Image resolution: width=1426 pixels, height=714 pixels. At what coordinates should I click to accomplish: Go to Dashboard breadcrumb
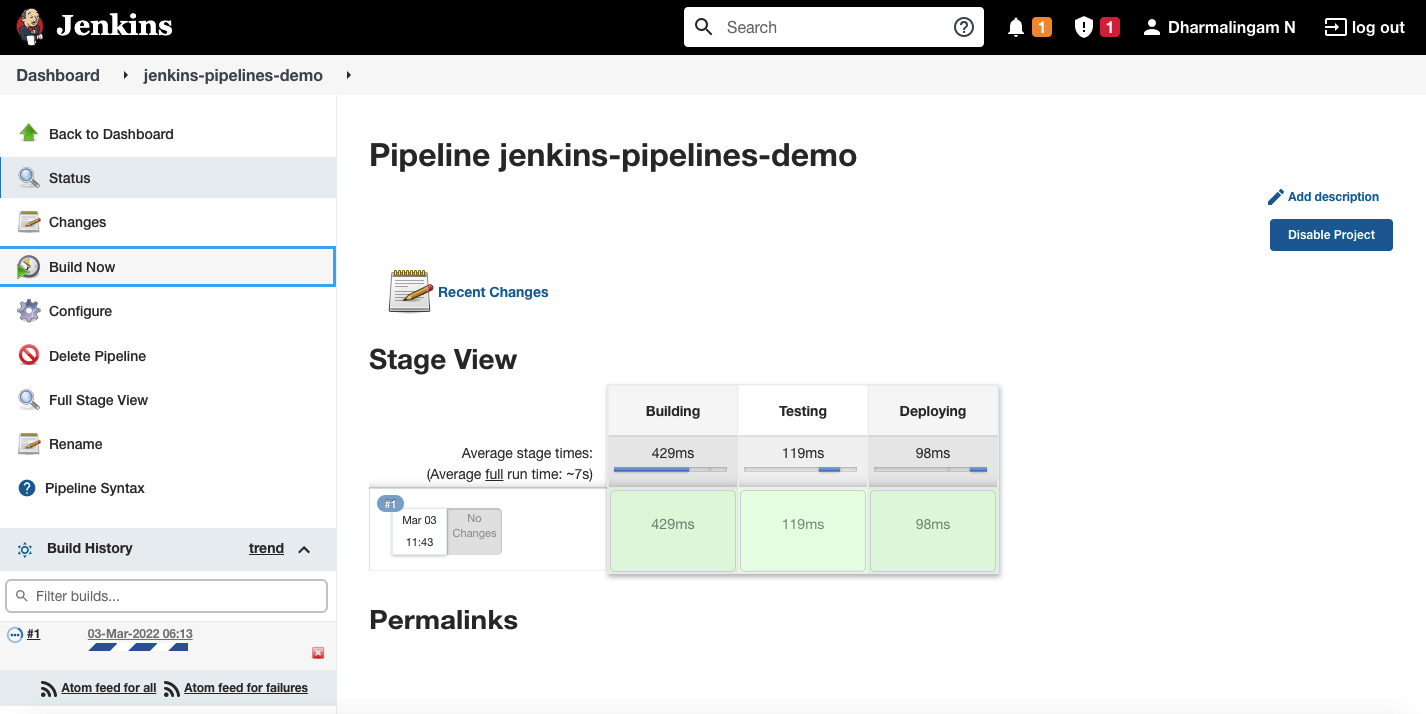pyautogui.click(x=58, y=75)
